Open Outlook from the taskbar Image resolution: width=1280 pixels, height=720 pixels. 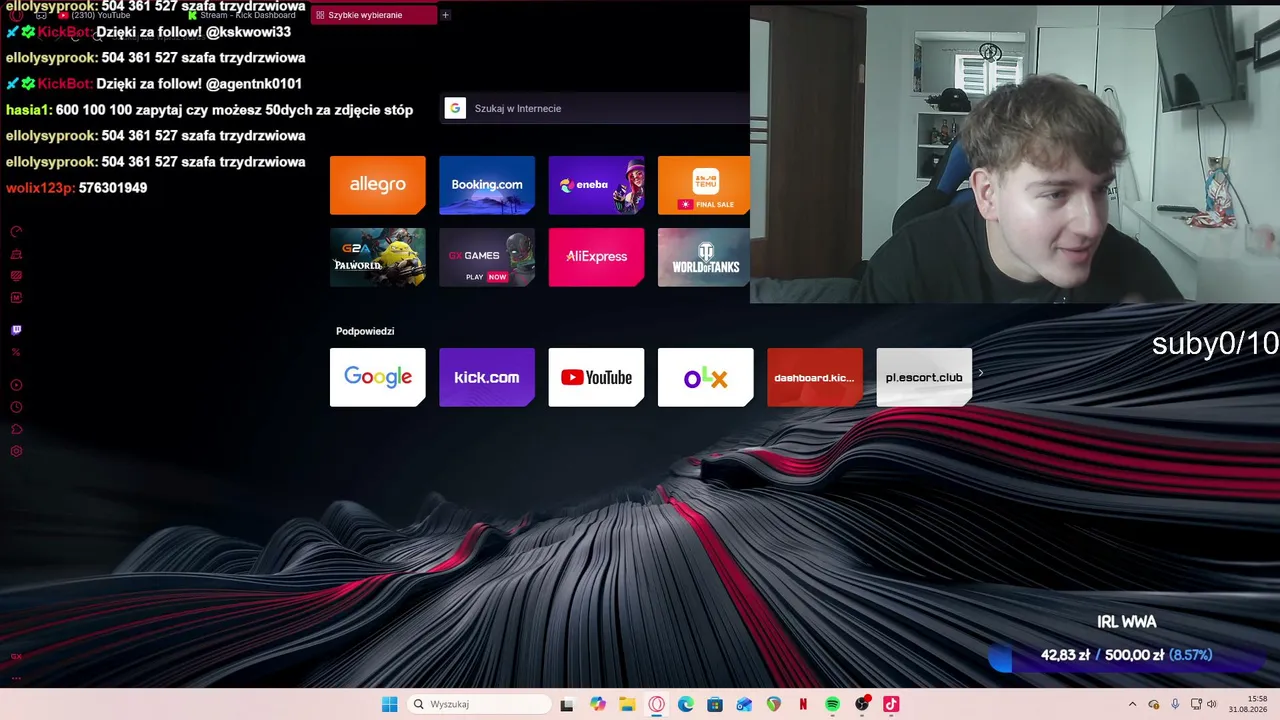[x=744, y=704]
